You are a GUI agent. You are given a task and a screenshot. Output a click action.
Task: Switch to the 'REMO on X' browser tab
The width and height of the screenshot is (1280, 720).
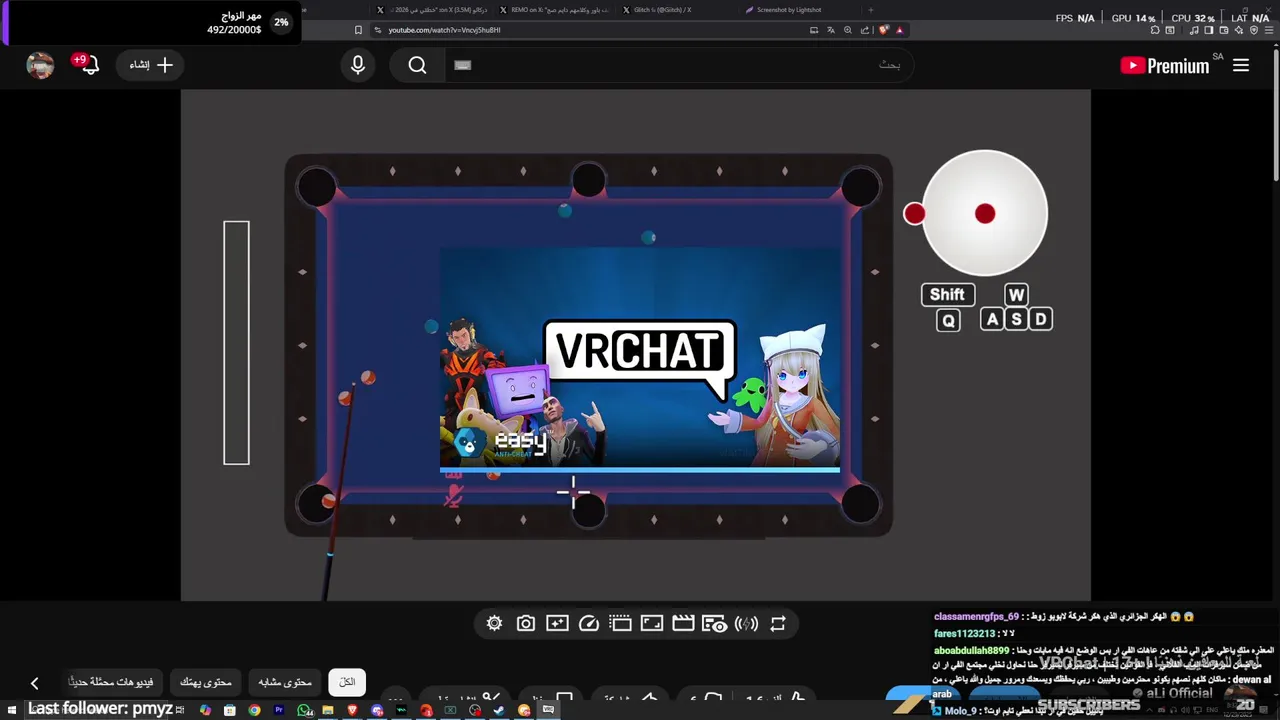click(554, 10)
